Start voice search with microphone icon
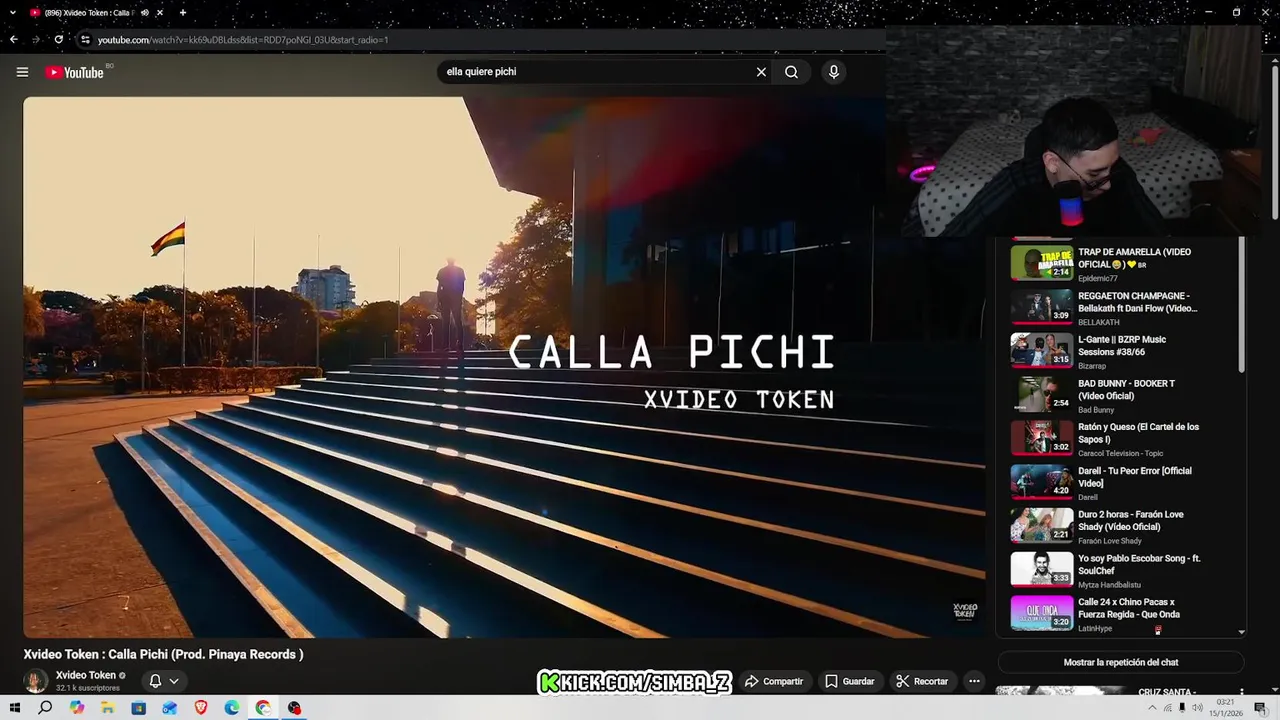Image resolution: width=1280 pixels, height=720 pixels. pos(833,72)
